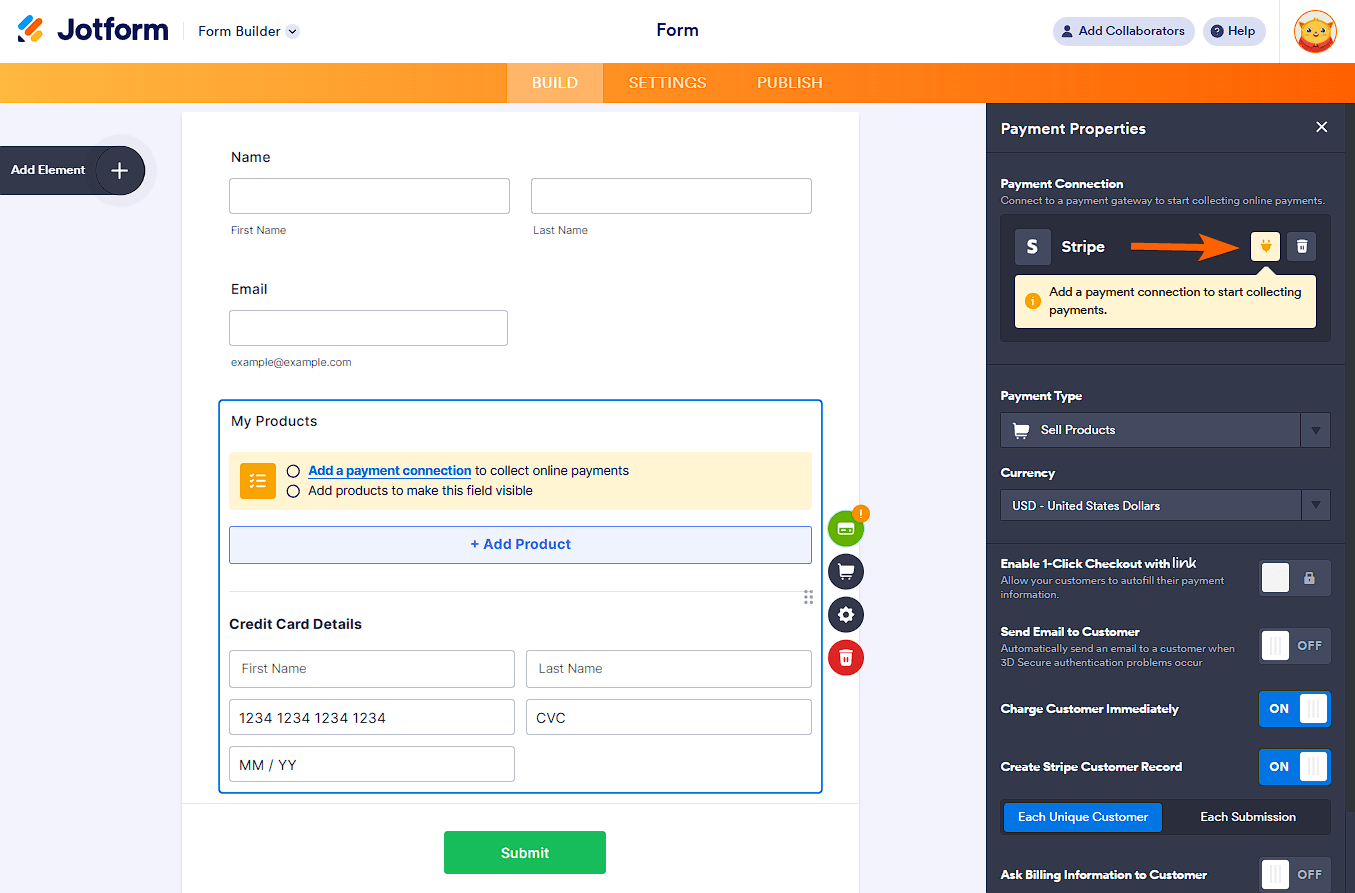Image resolution: width=1355 pixels, height=893 pixels.
Task: Click the Stripe trash remove icon
Action: [1301, 246]
